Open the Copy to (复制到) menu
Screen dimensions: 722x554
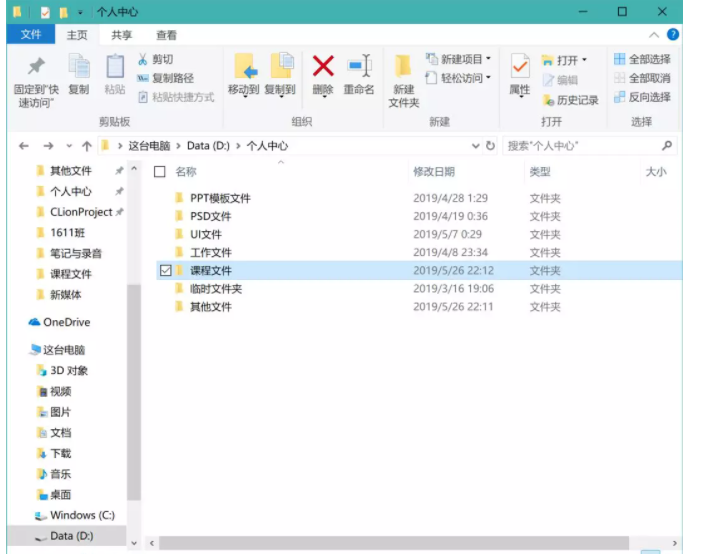tap(280, 75)
